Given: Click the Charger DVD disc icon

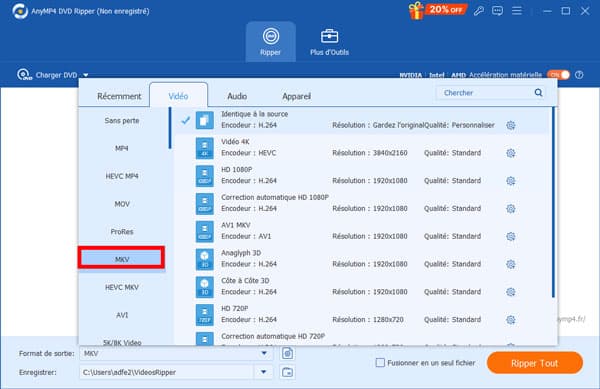Looking at the screenshot, I should [24, 75].
